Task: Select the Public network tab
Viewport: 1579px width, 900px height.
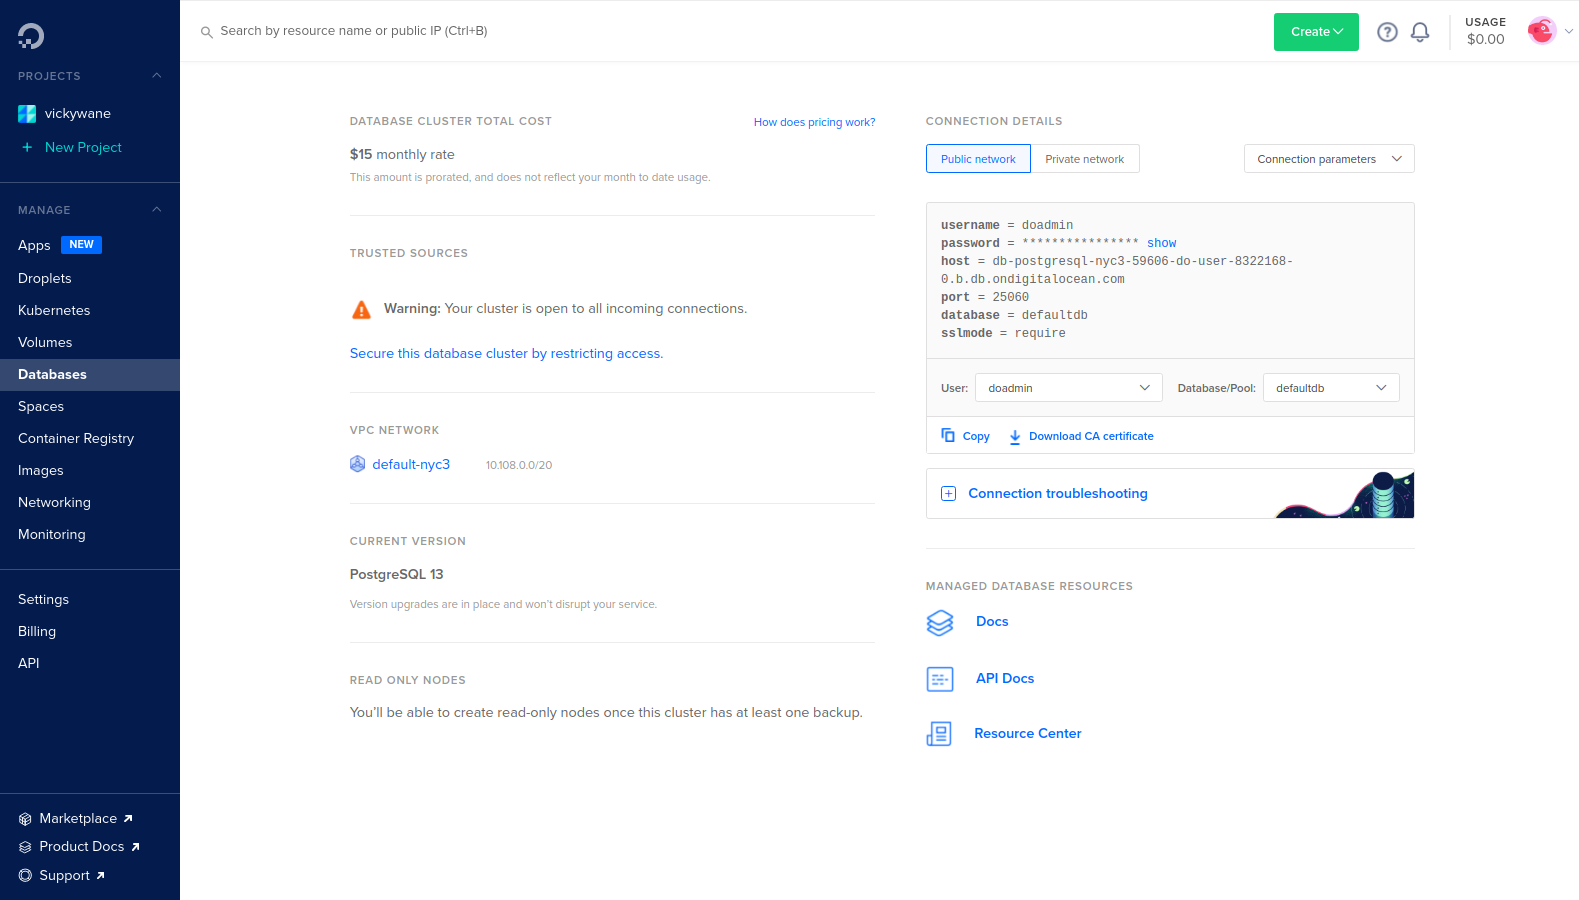Action: click(978, 159)
